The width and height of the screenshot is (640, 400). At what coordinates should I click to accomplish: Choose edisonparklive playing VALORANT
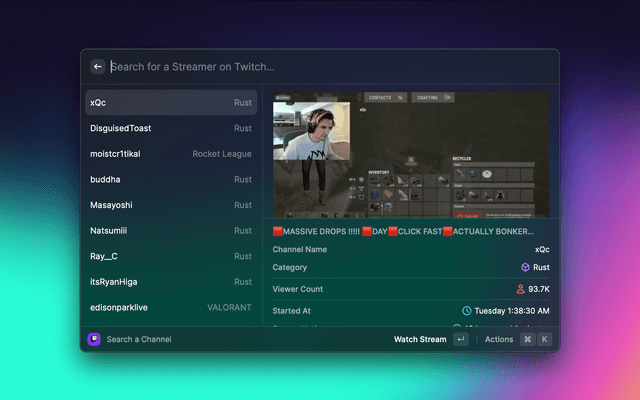pos(170,307)
